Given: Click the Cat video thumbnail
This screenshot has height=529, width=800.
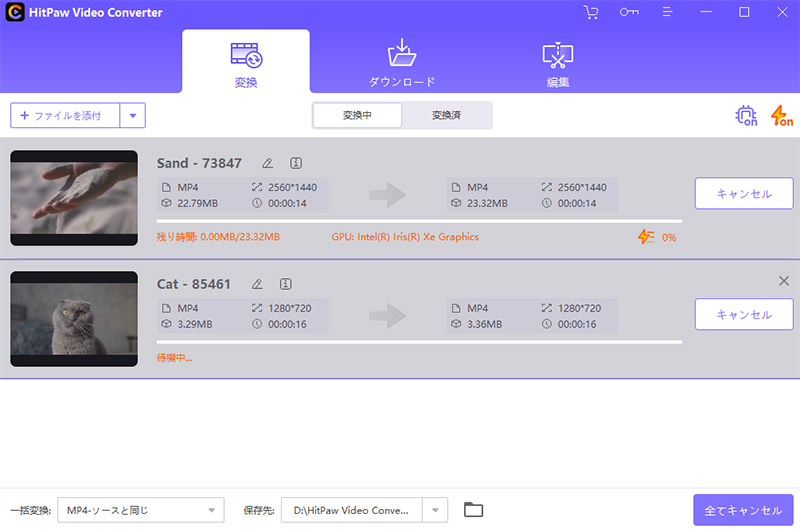Looking at the screenshot, I should [x=74, y=319].
